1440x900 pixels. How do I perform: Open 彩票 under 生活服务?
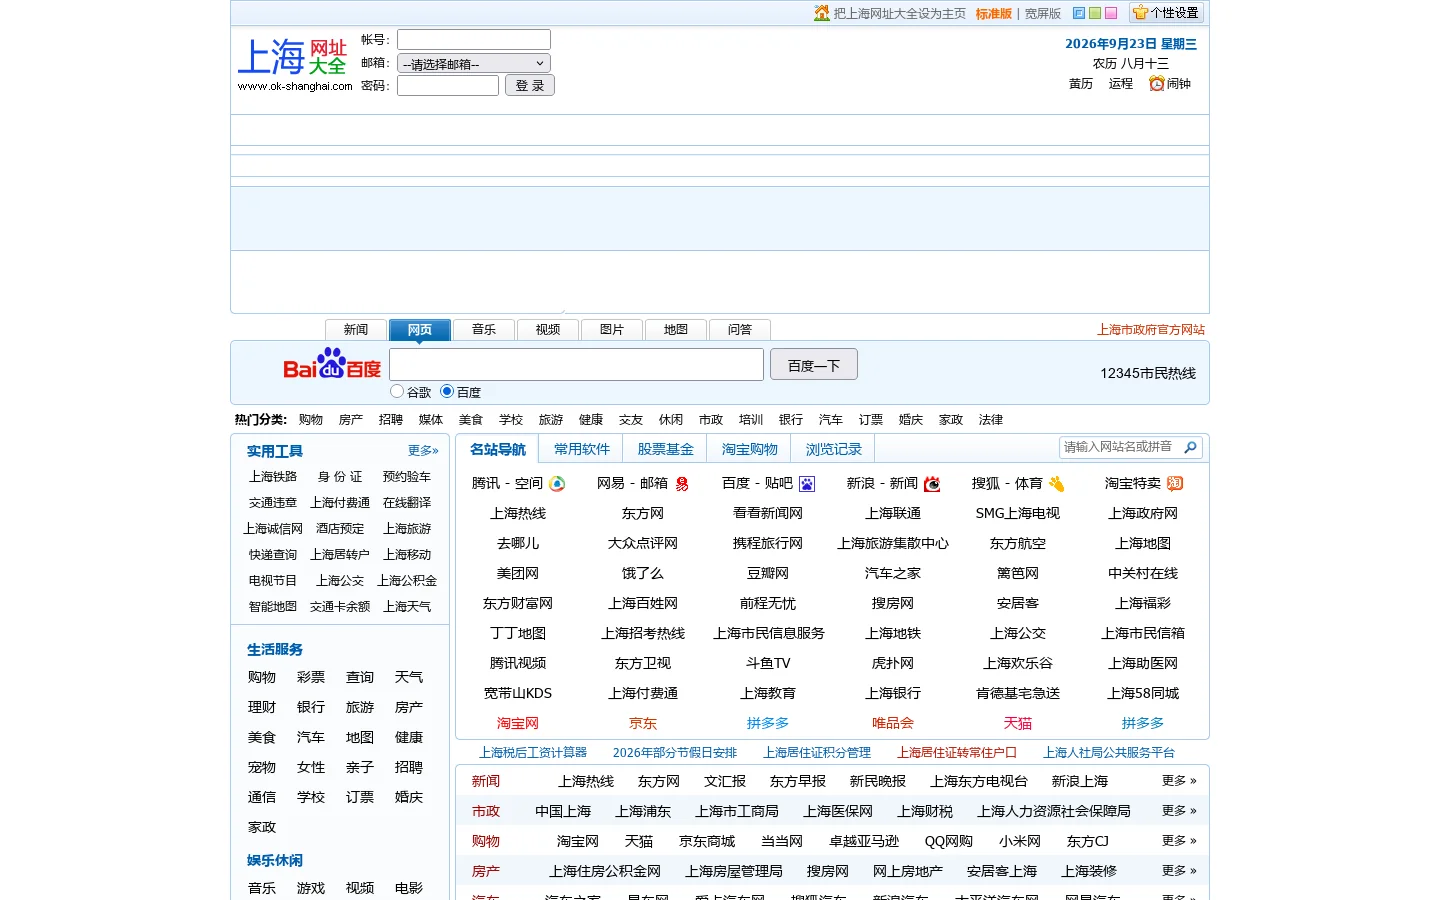point(311,678)
